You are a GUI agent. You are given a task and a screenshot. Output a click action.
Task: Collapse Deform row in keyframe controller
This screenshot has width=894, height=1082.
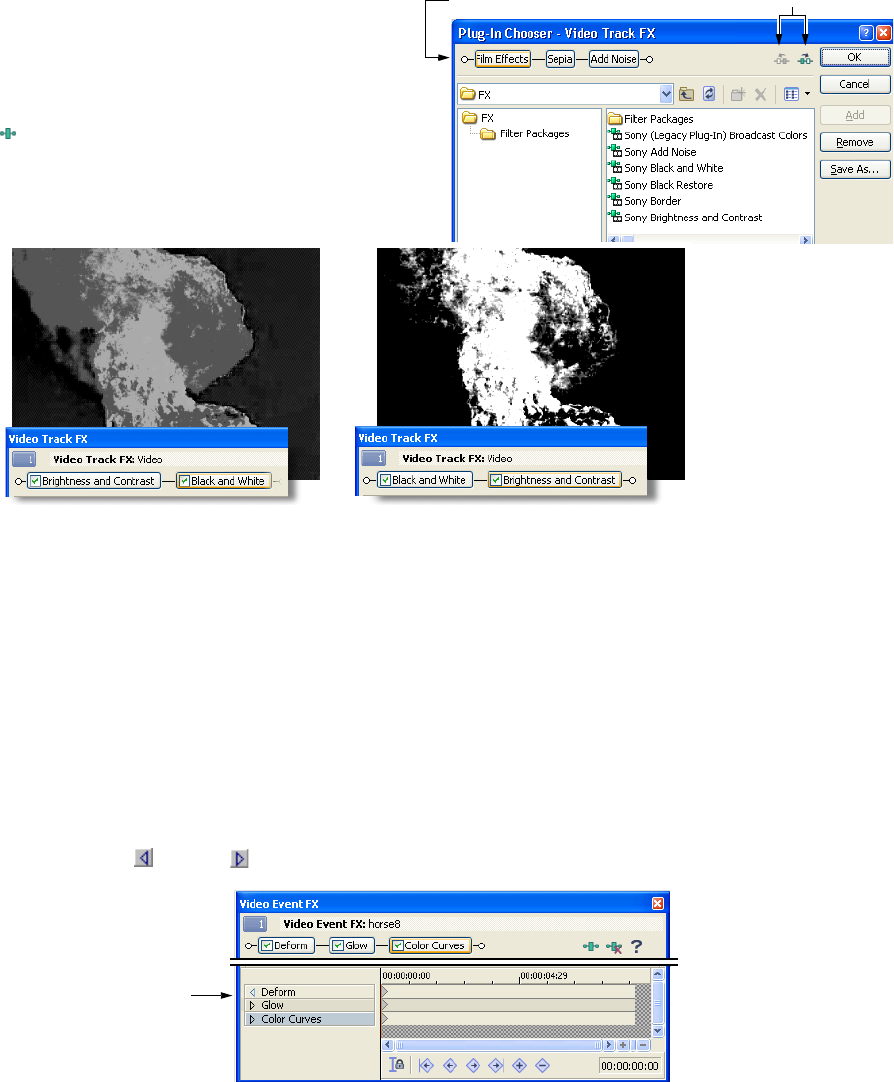click(x=252, y=992)
